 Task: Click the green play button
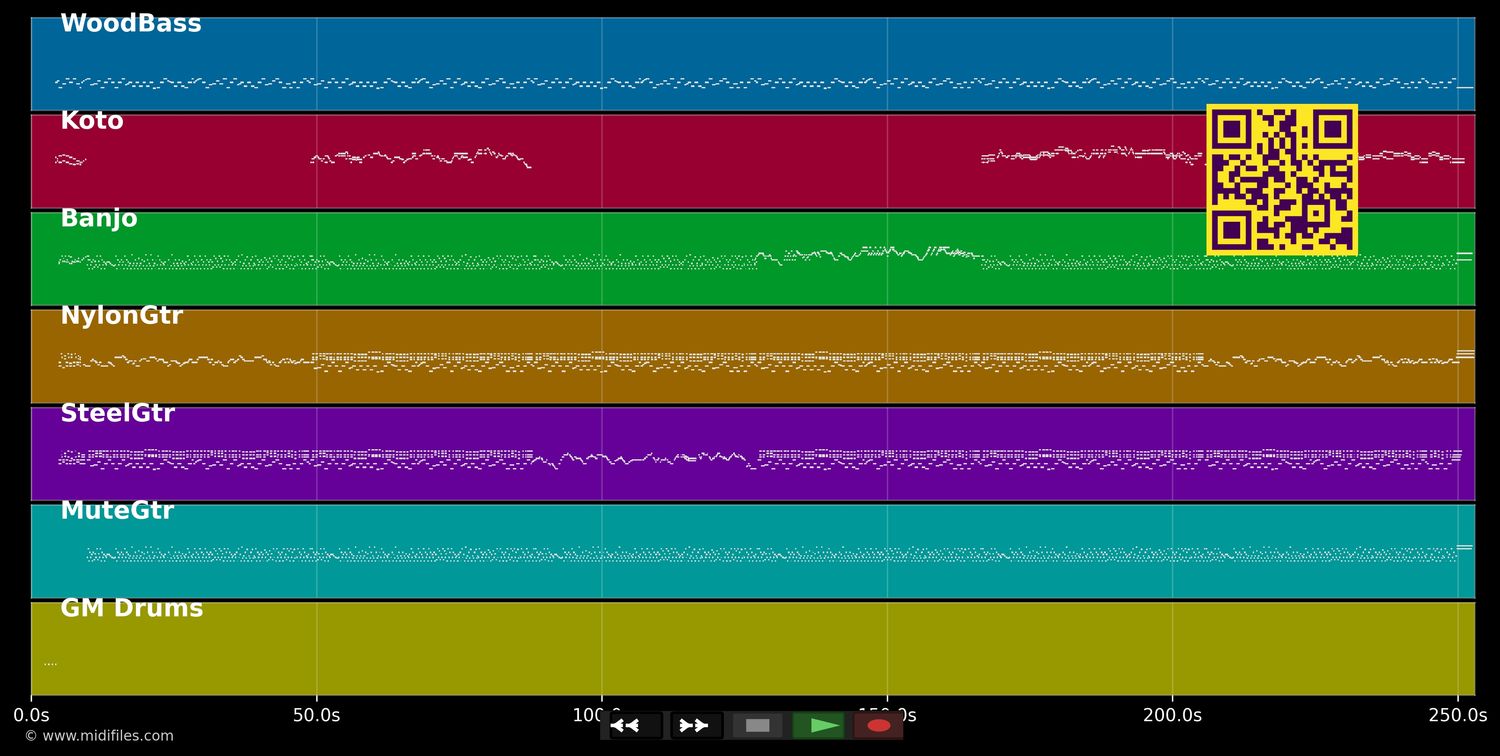pos(818,725)
